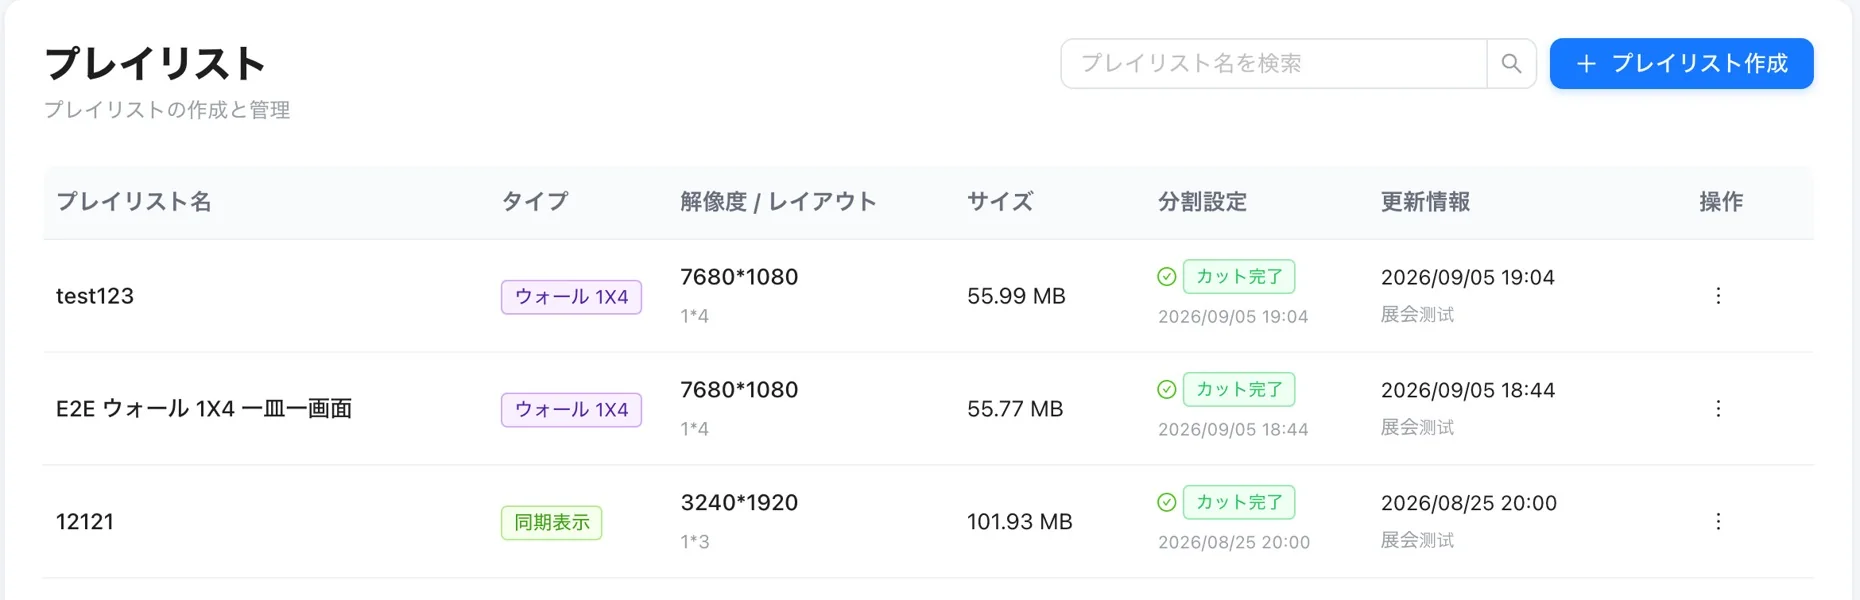Select the 12121 playlist name
Image resolution: width=1860 pixels, height=600 pixels.
pos(85,522)
